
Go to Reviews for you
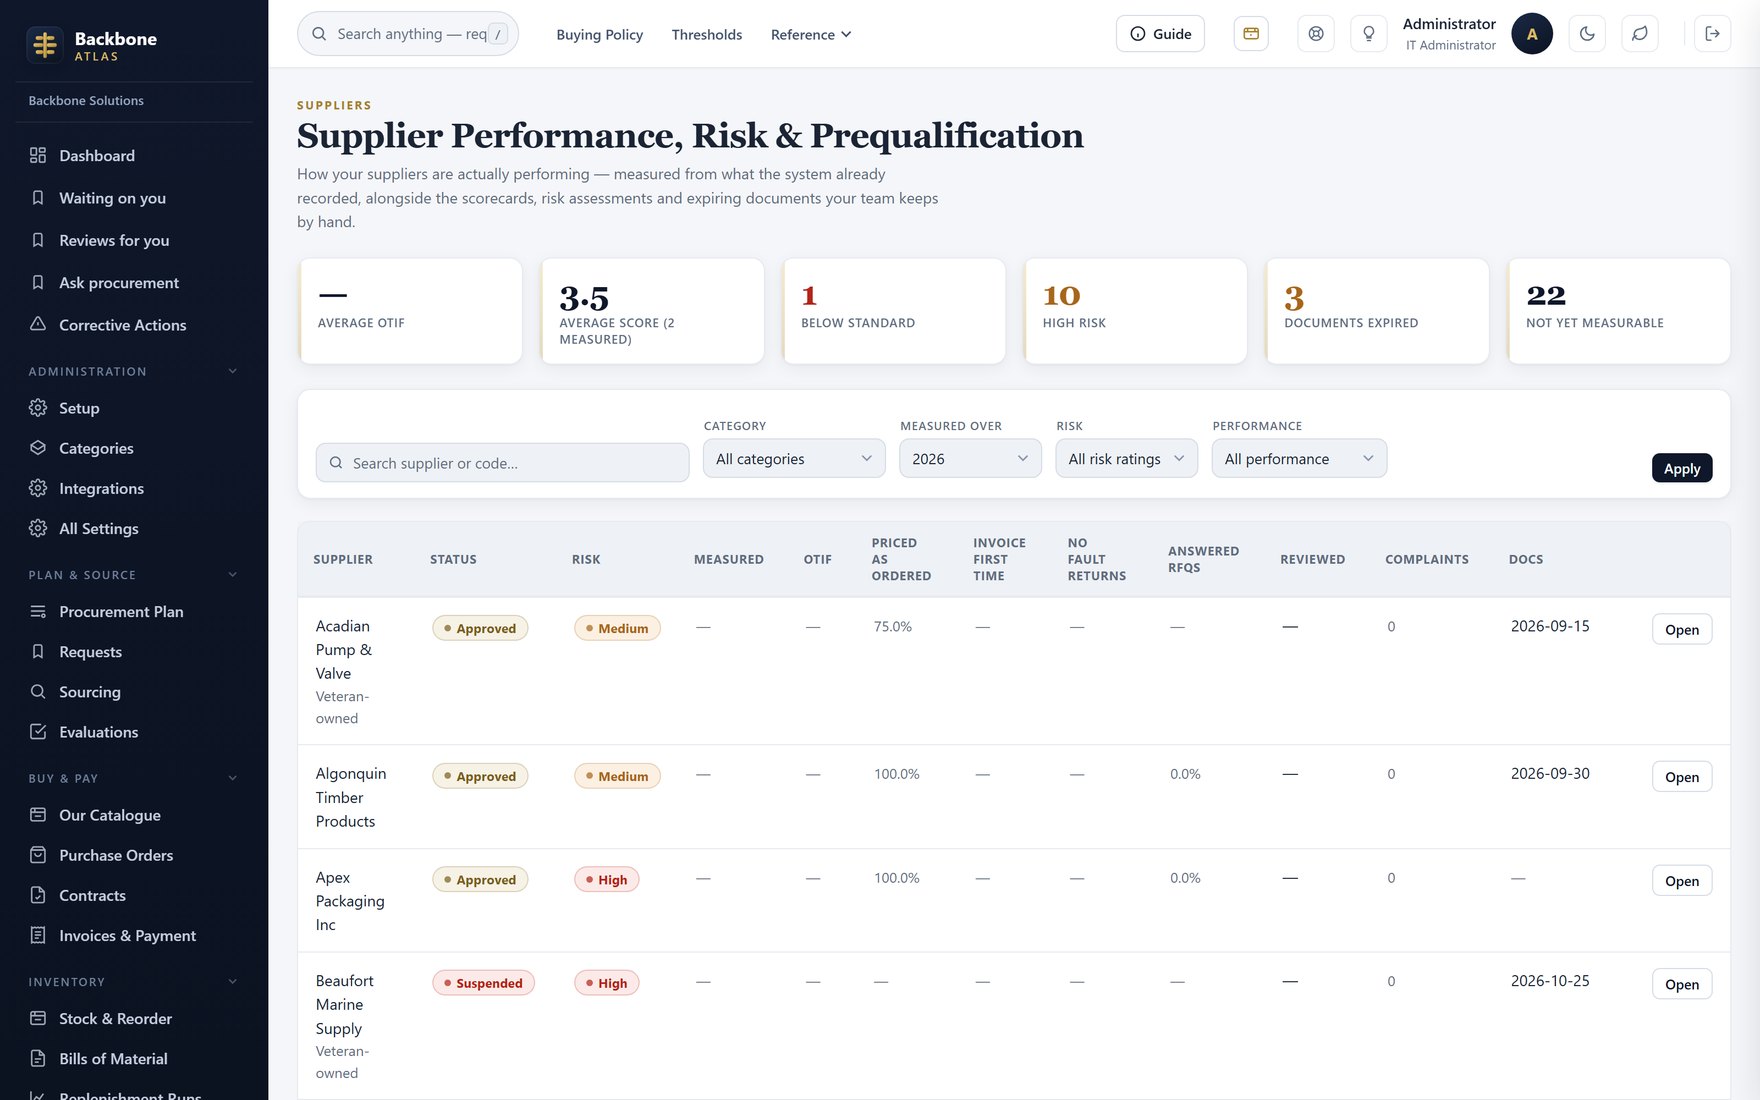click(134, 240)
